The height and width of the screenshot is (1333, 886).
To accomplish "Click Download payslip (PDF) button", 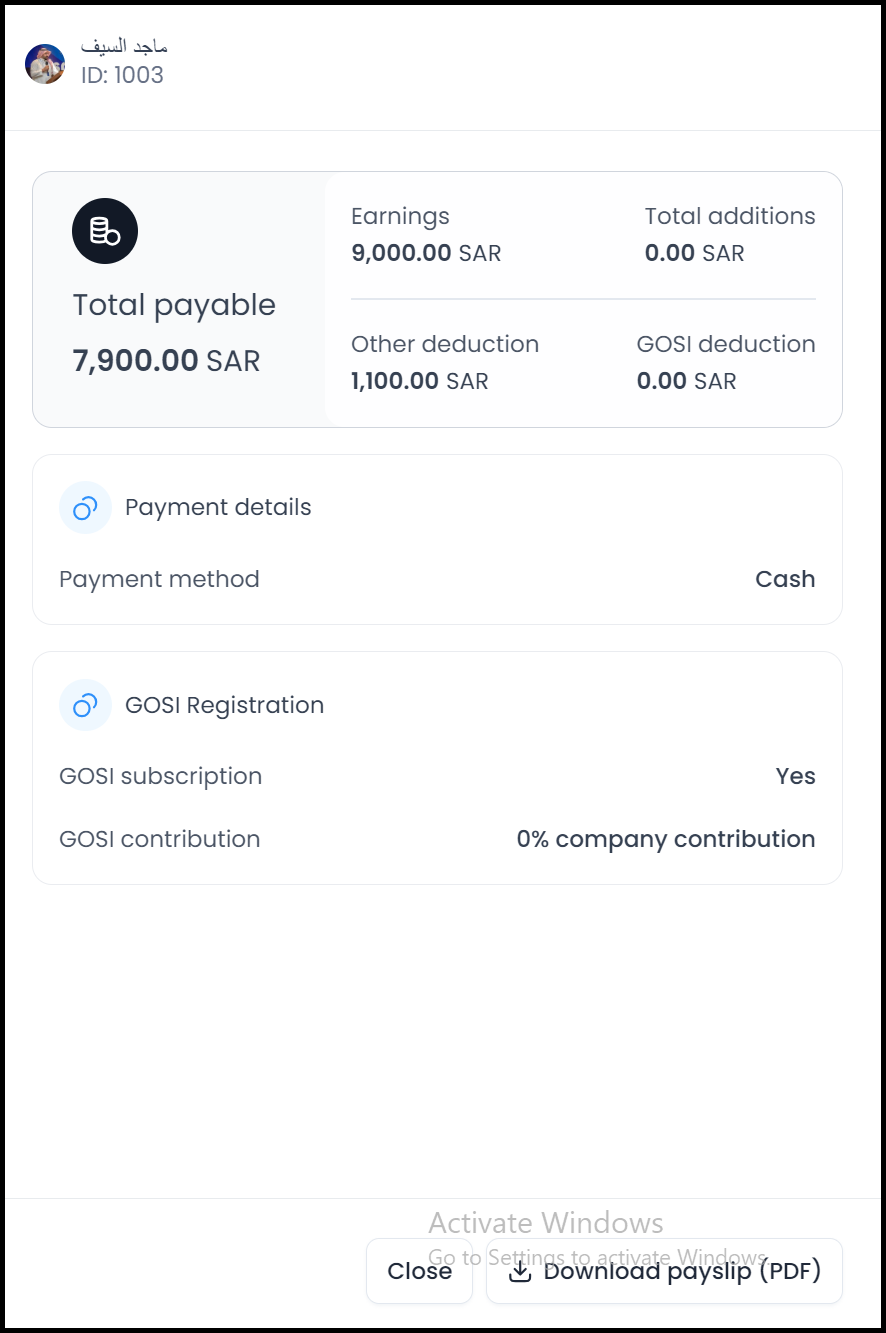I will (664, 1272).
